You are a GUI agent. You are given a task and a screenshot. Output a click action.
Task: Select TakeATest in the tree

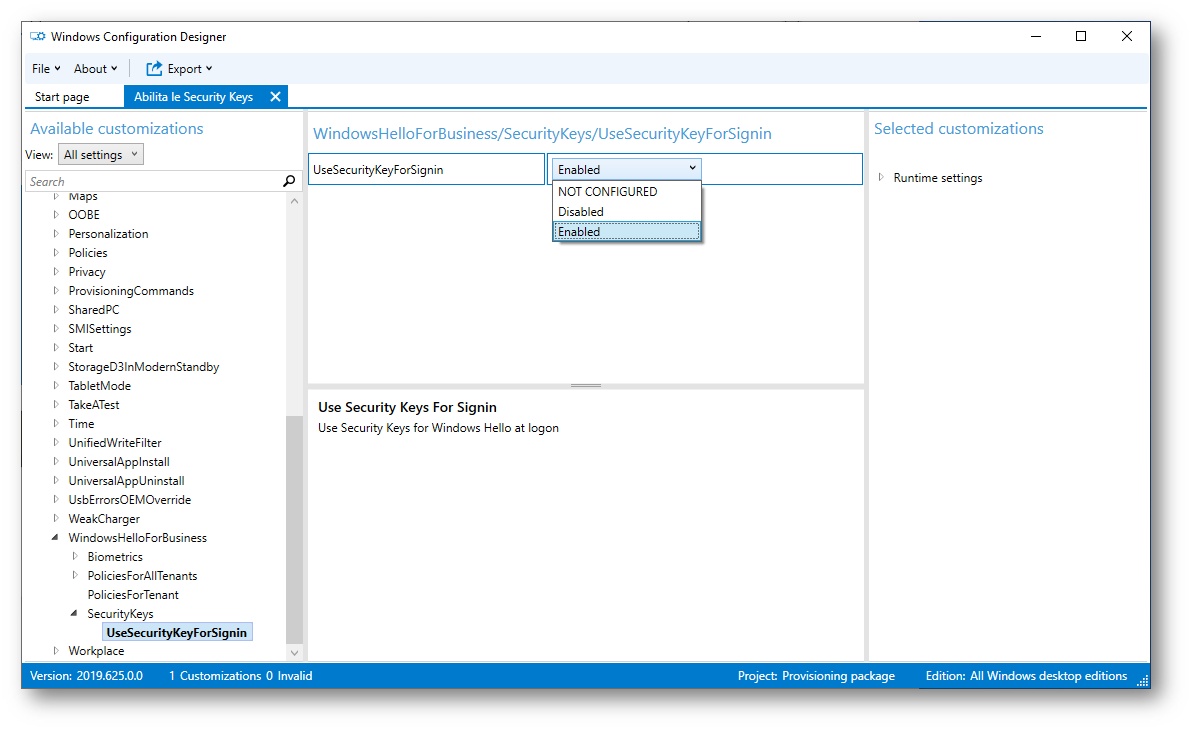tap(94, 405)
